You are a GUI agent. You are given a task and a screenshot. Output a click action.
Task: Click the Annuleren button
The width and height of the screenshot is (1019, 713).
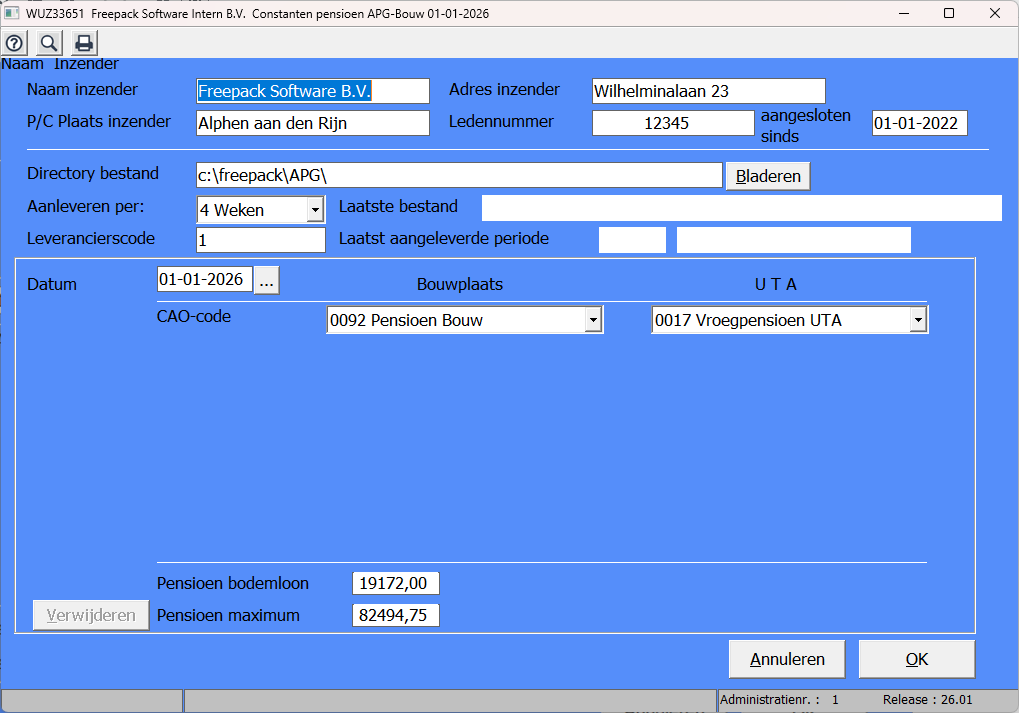coord(788,659)
